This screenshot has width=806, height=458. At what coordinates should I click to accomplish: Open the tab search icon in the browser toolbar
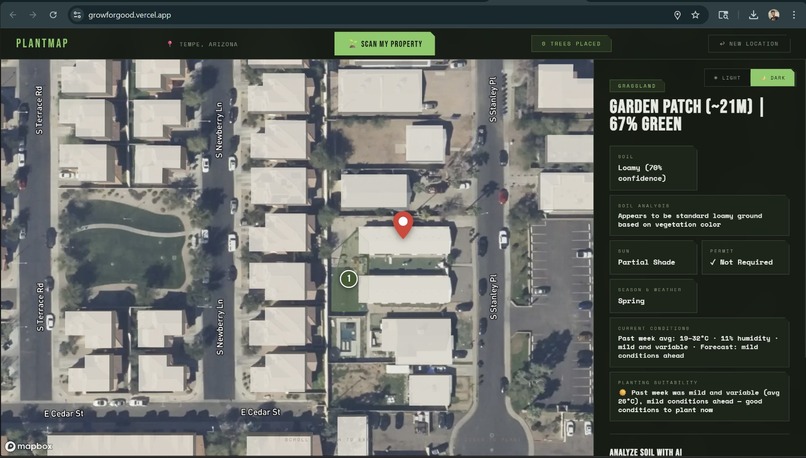point(723,15)
